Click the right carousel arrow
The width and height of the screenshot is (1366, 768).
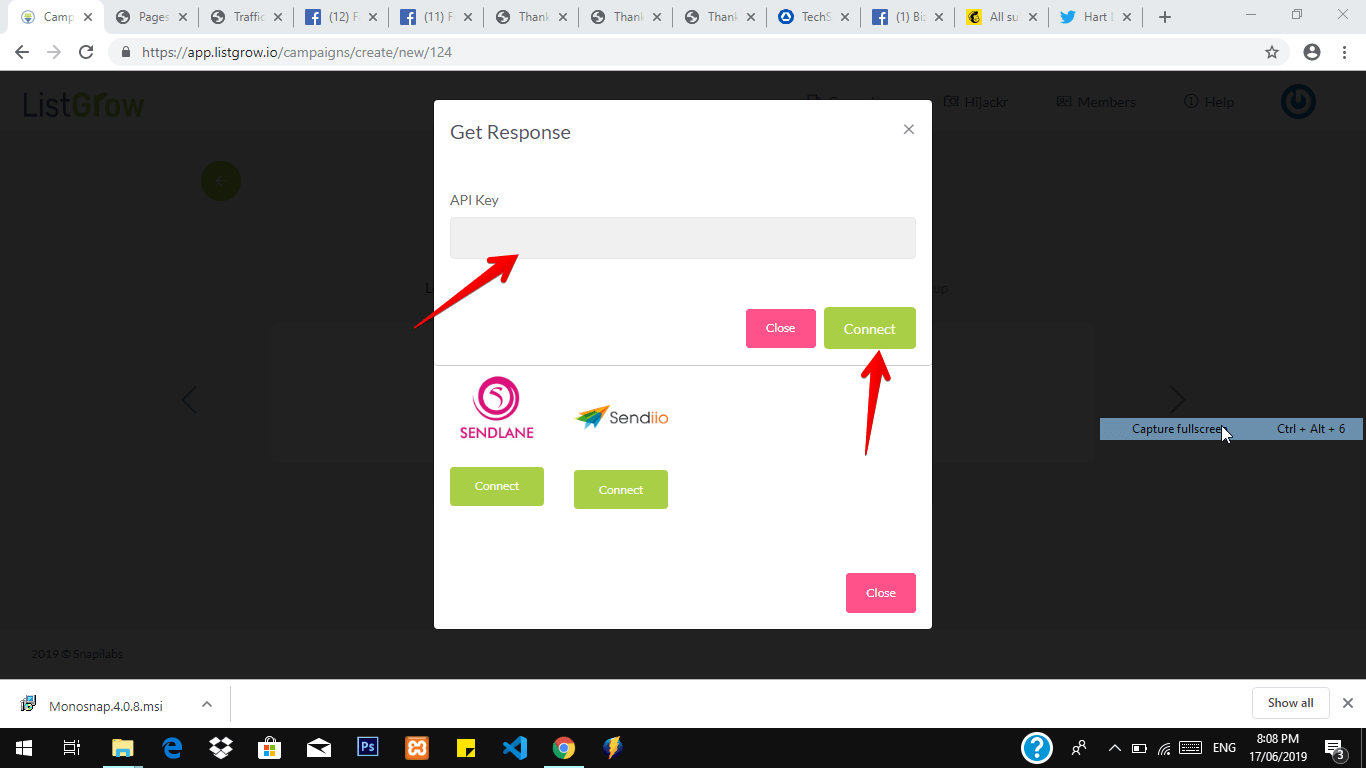(1177, 400)
